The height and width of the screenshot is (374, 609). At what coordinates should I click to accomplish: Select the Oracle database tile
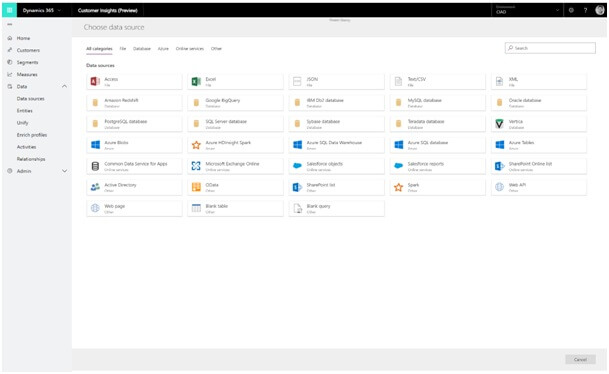coord(539,103)
